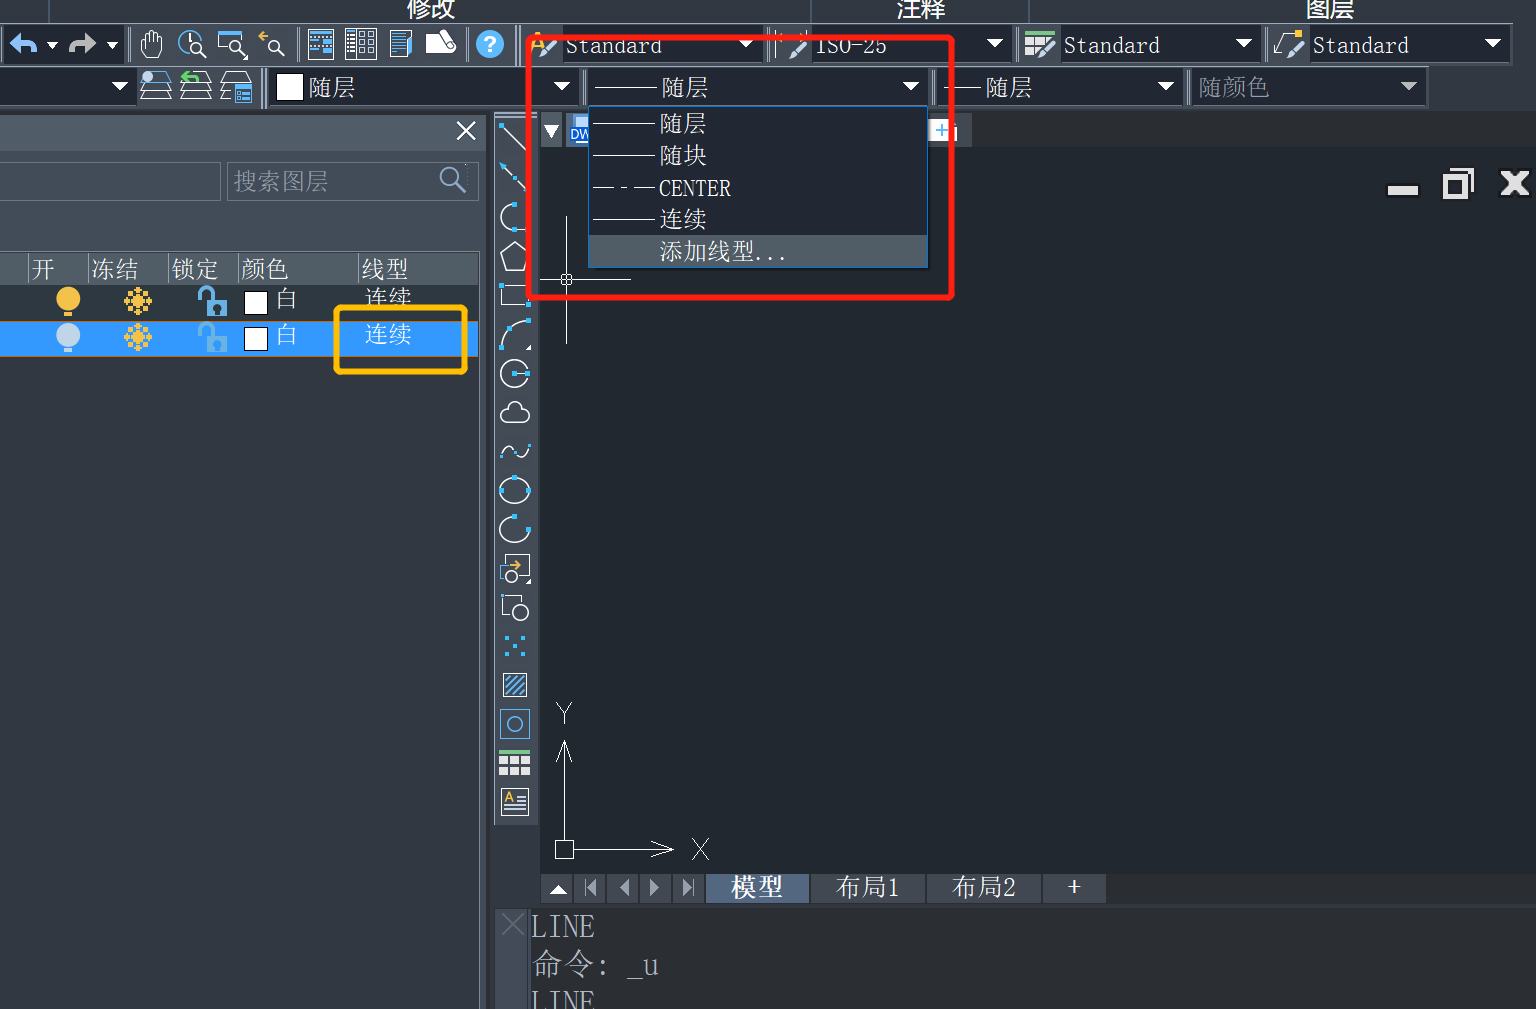Select the Elliptical arc tool
This screenshot has width=1536, height=1009.
click(x=515, y=529)
